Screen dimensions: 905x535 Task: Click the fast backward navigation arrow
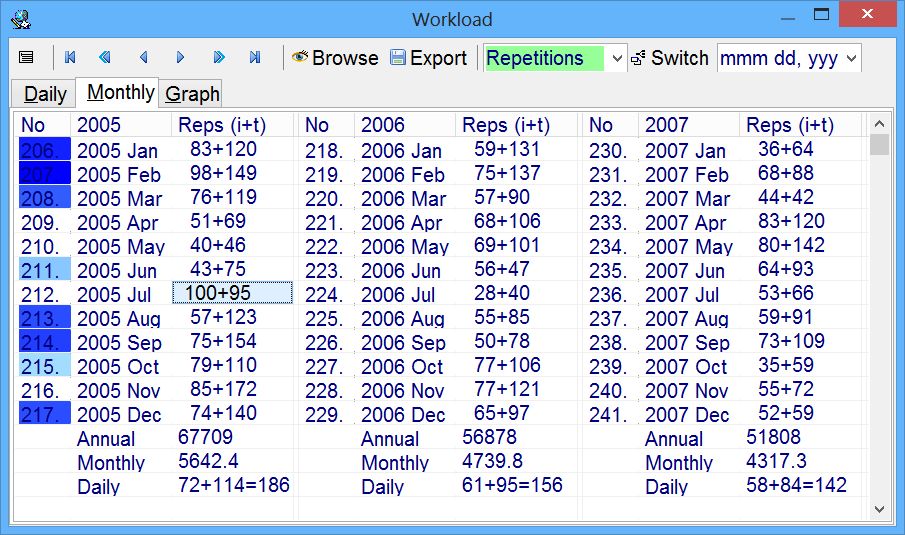[105, 58]
